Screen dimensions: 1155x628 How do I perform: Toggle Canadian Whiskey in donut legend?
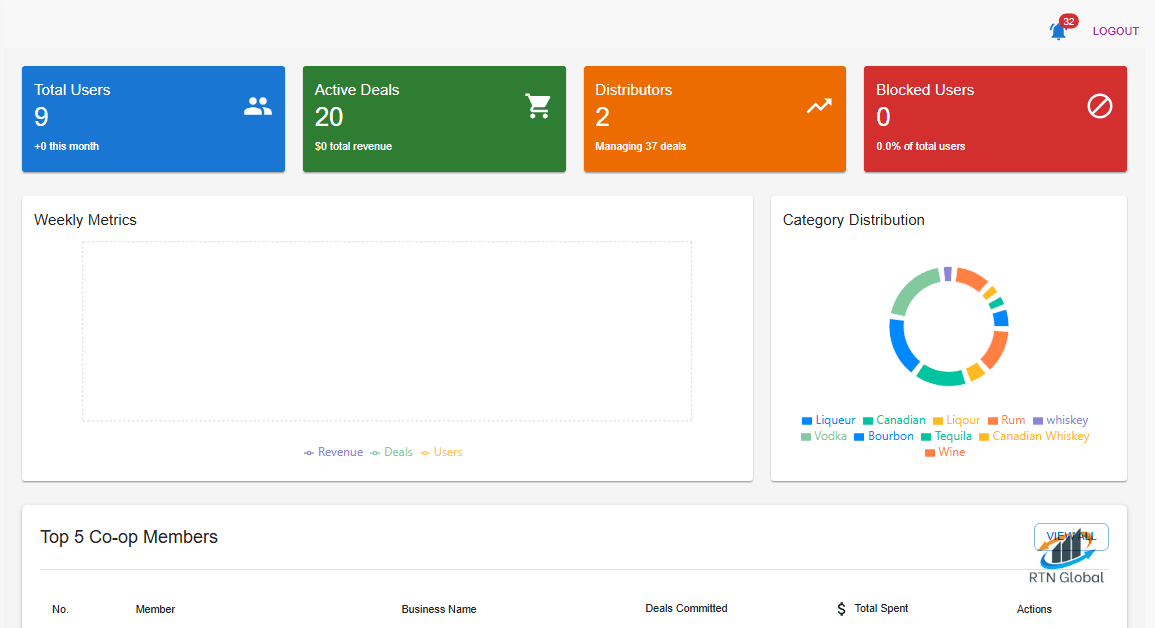coord(1034,437)
